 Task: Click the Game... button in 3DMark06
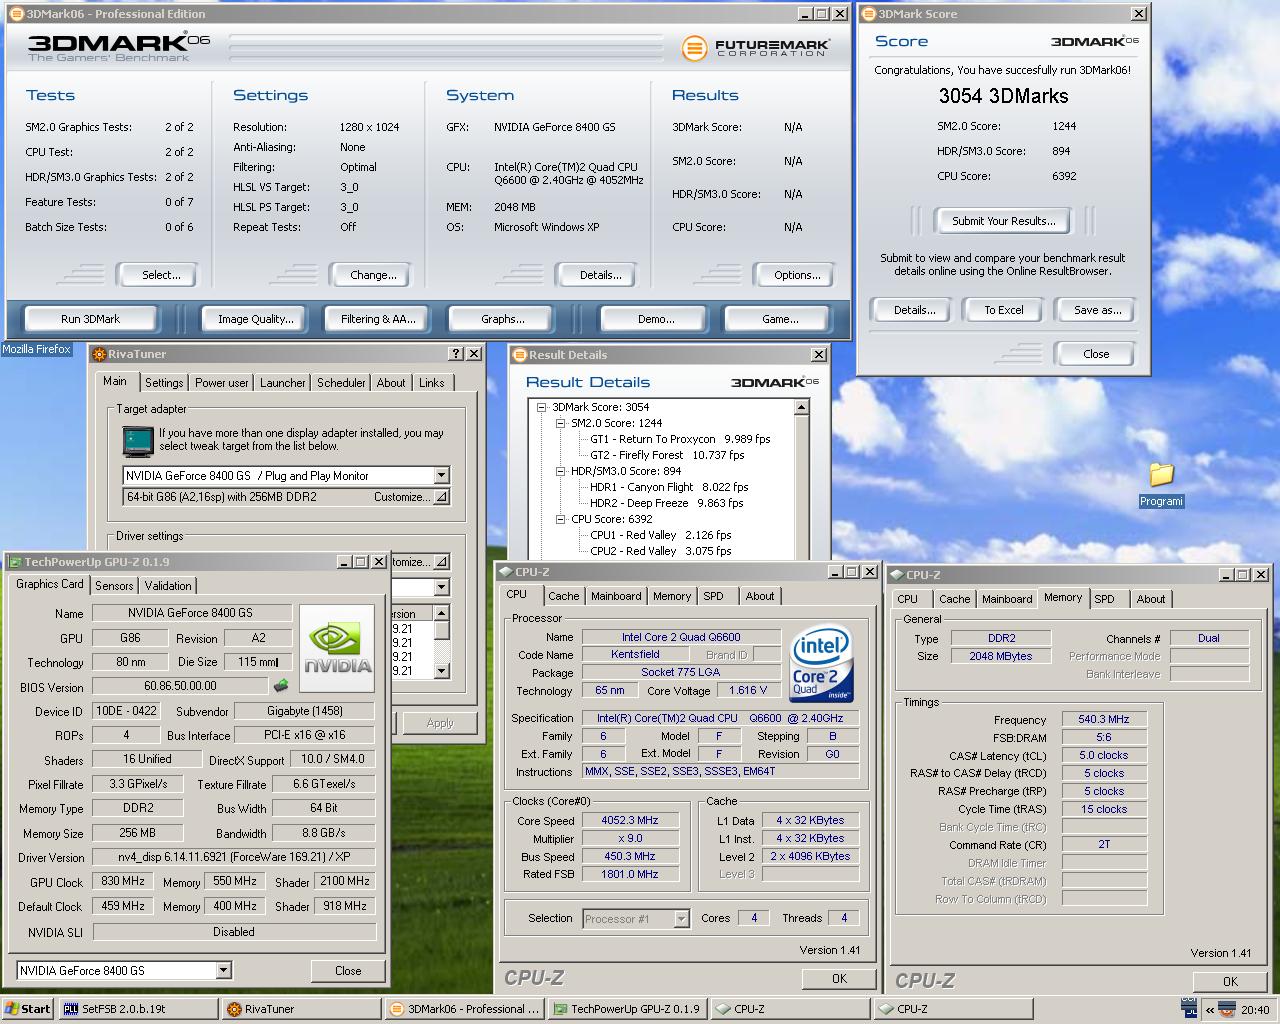click(780, 319)
